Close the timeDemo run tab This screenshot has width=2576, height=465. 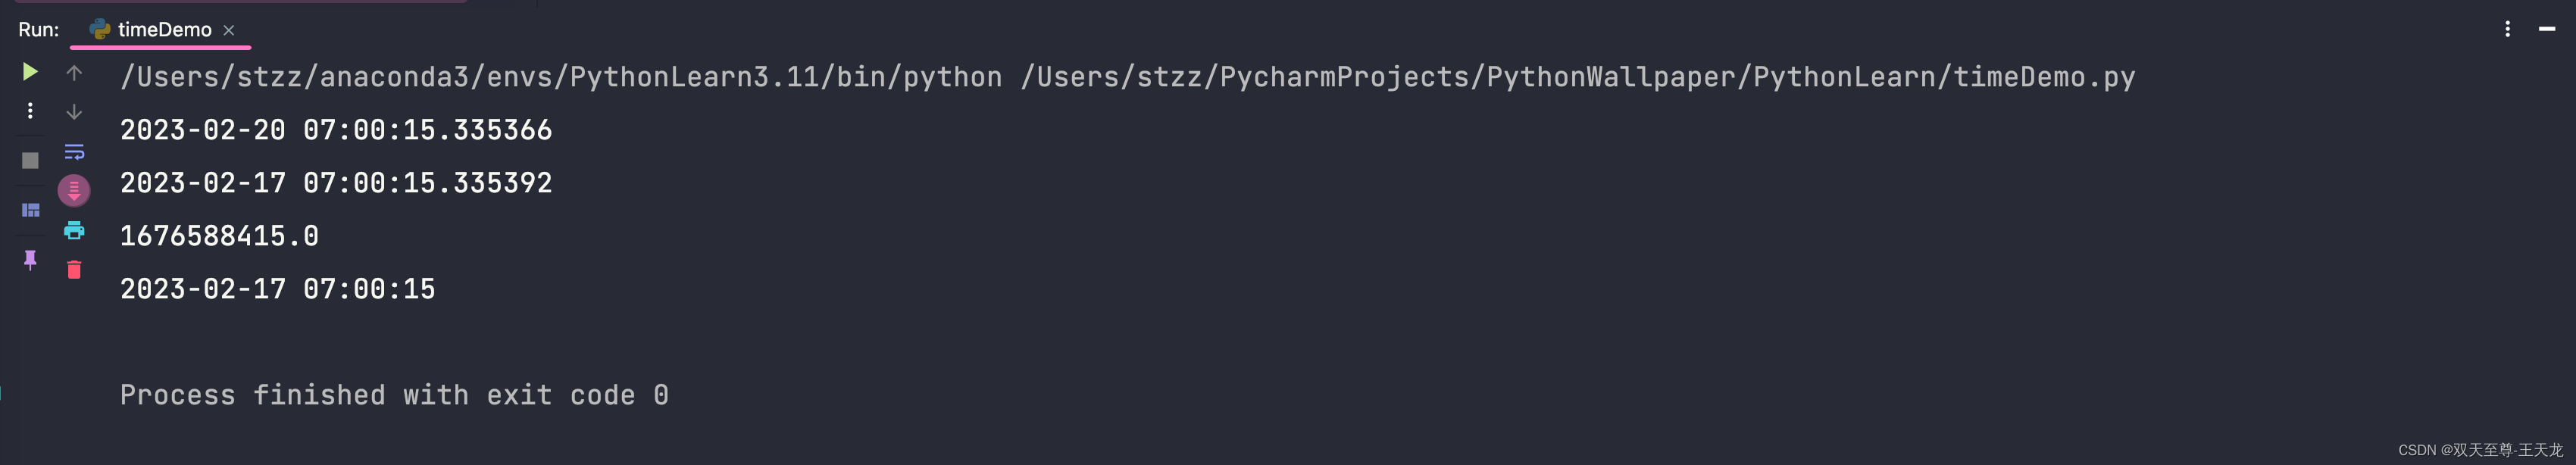pyautogui.click(x=228, y=29)
